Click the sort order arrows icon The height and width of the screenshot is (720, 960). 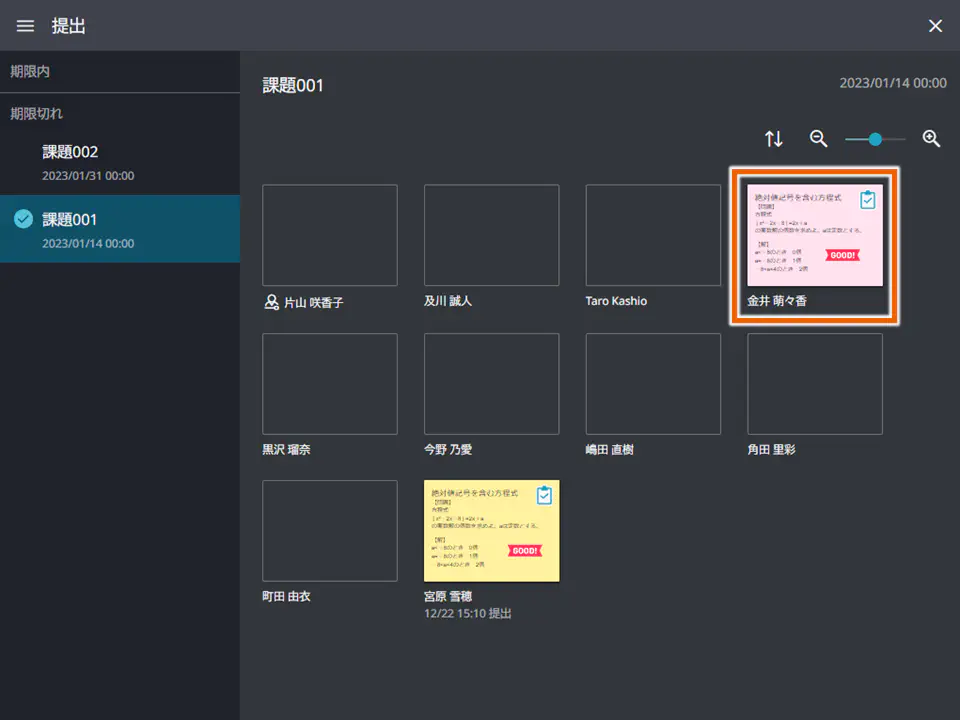click(774, 139)
